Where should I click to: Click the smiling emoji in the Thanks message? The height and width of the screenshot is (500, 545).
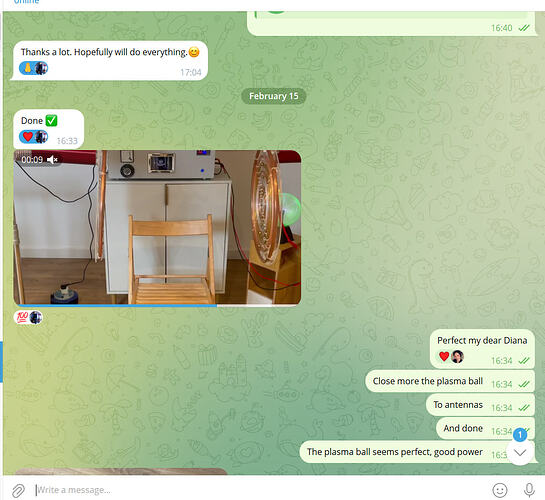coord(194,52)
